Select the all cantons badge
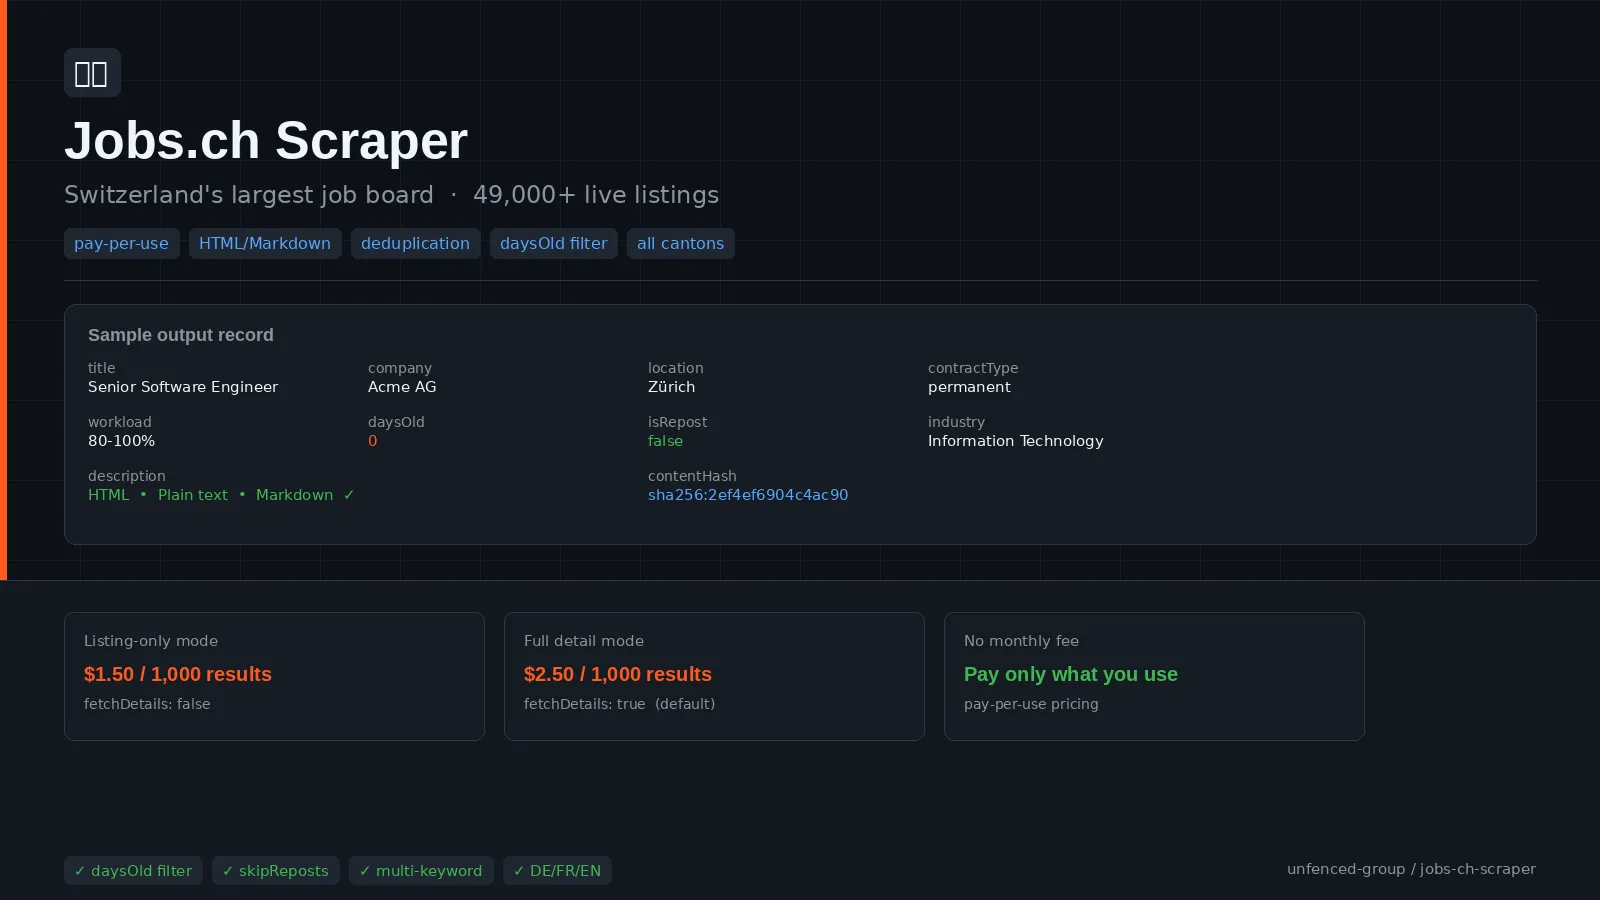Image resolution: width=1600 pixels, height=900 pixels. click(x=680, y=243)
